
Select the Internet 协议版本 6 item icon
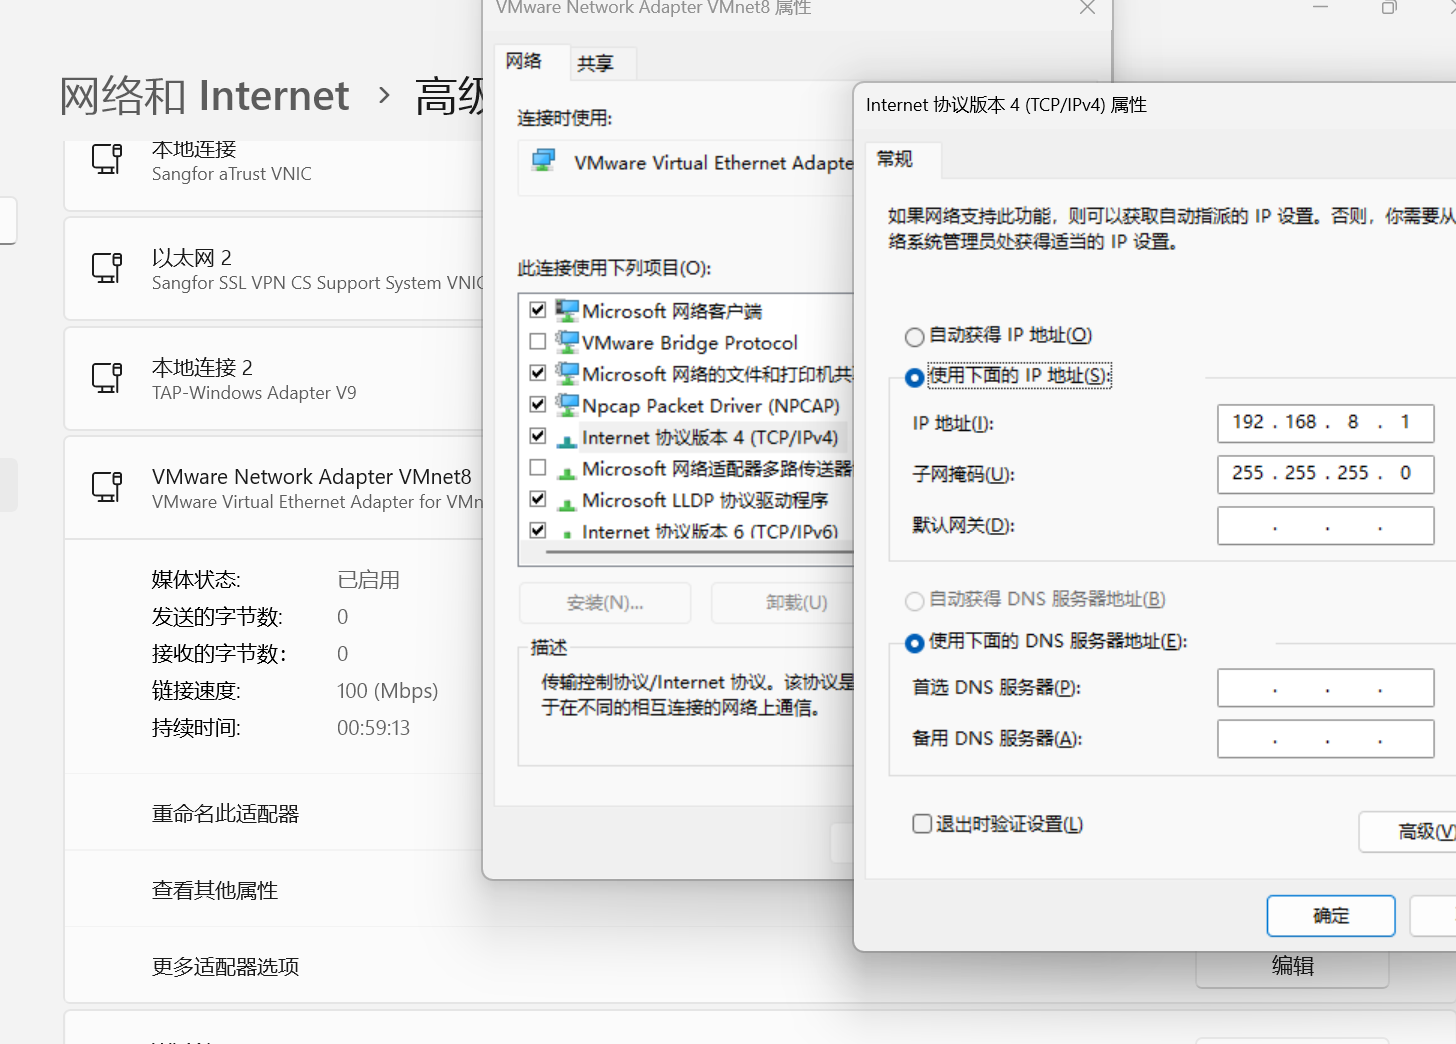pos(567,533)
